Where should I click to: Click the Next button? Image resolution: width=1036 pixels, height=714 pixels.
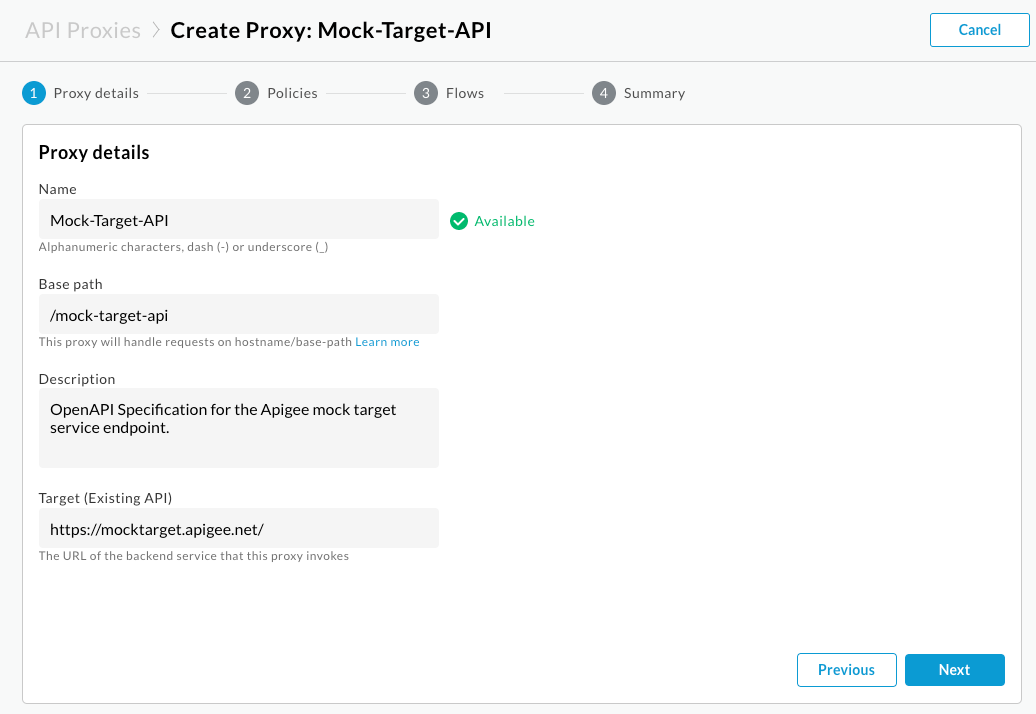point(954,669)
